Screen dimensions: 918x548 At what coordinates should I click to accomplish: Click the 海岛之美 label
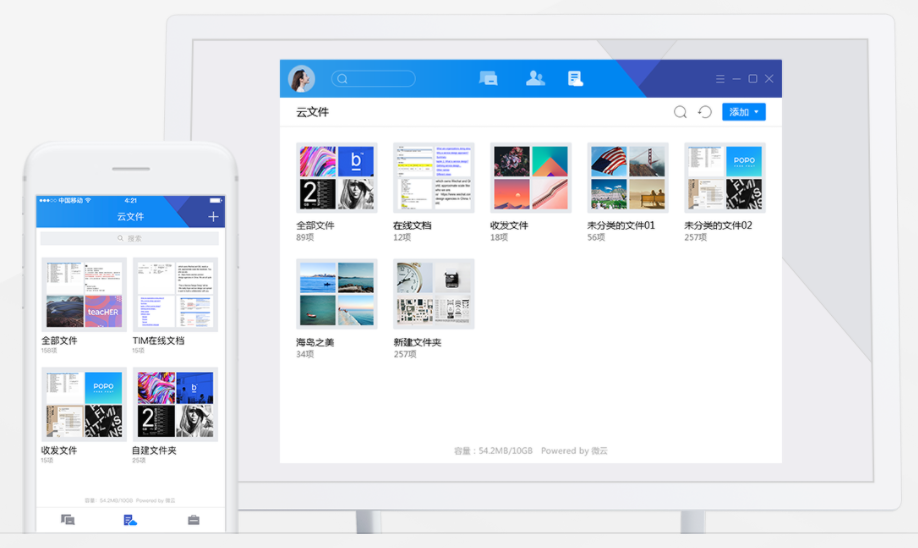coord(315,342)
